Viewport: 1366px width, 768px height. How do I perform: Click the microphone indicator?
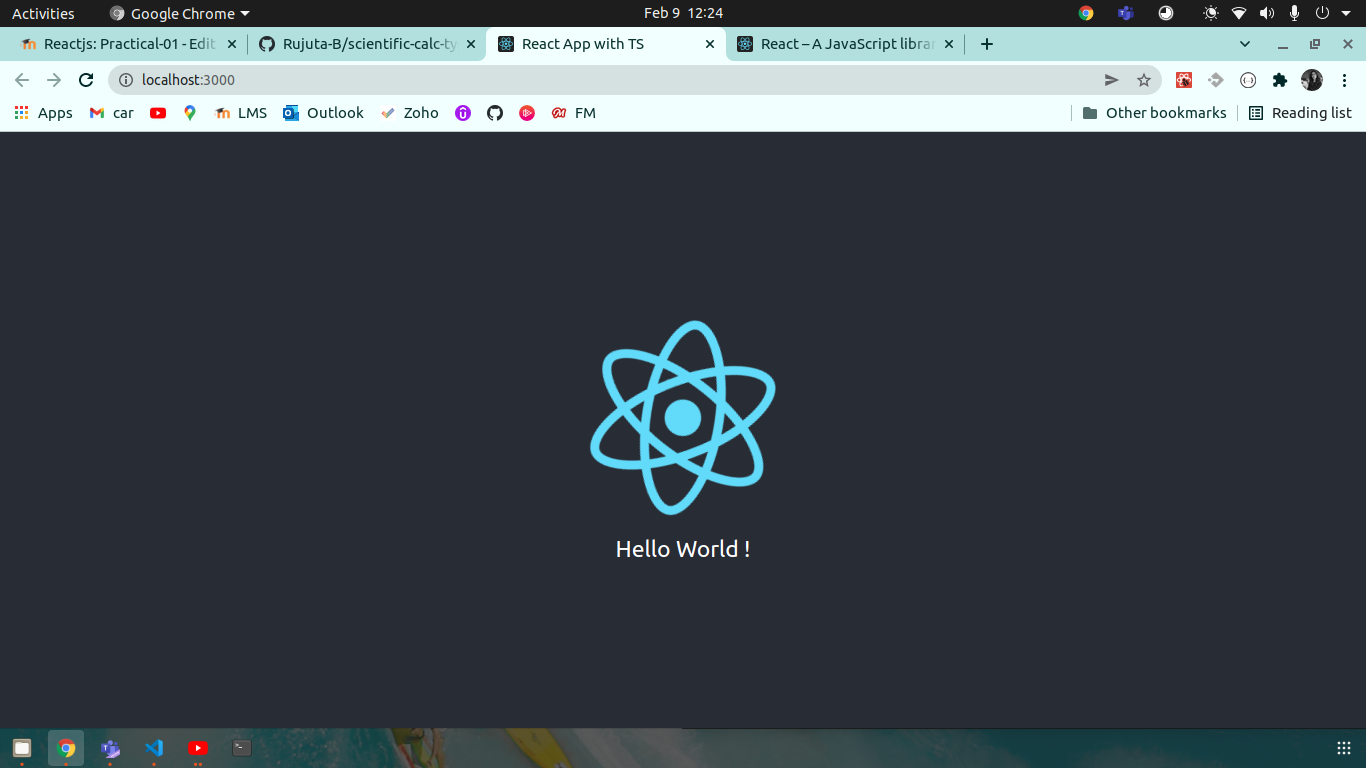[1294, 13]
